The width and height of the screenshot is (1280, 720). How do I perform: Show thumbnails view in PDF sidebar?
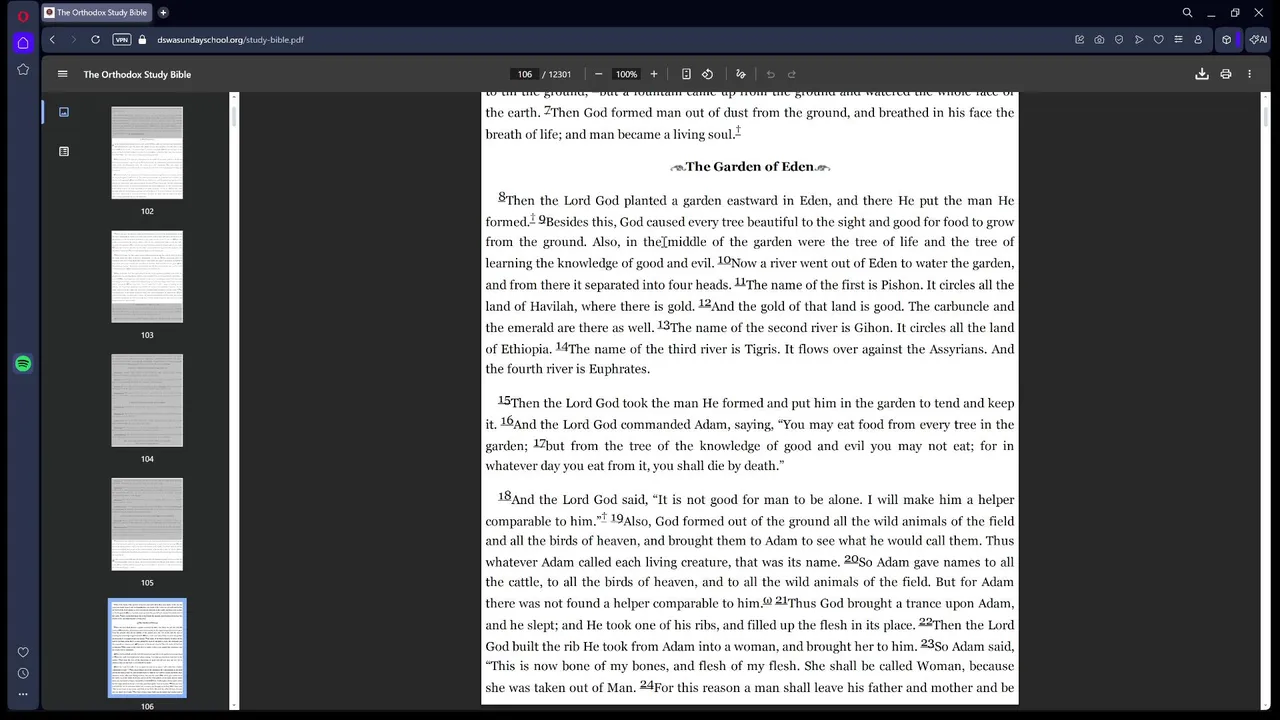click(x=64, y=112)
